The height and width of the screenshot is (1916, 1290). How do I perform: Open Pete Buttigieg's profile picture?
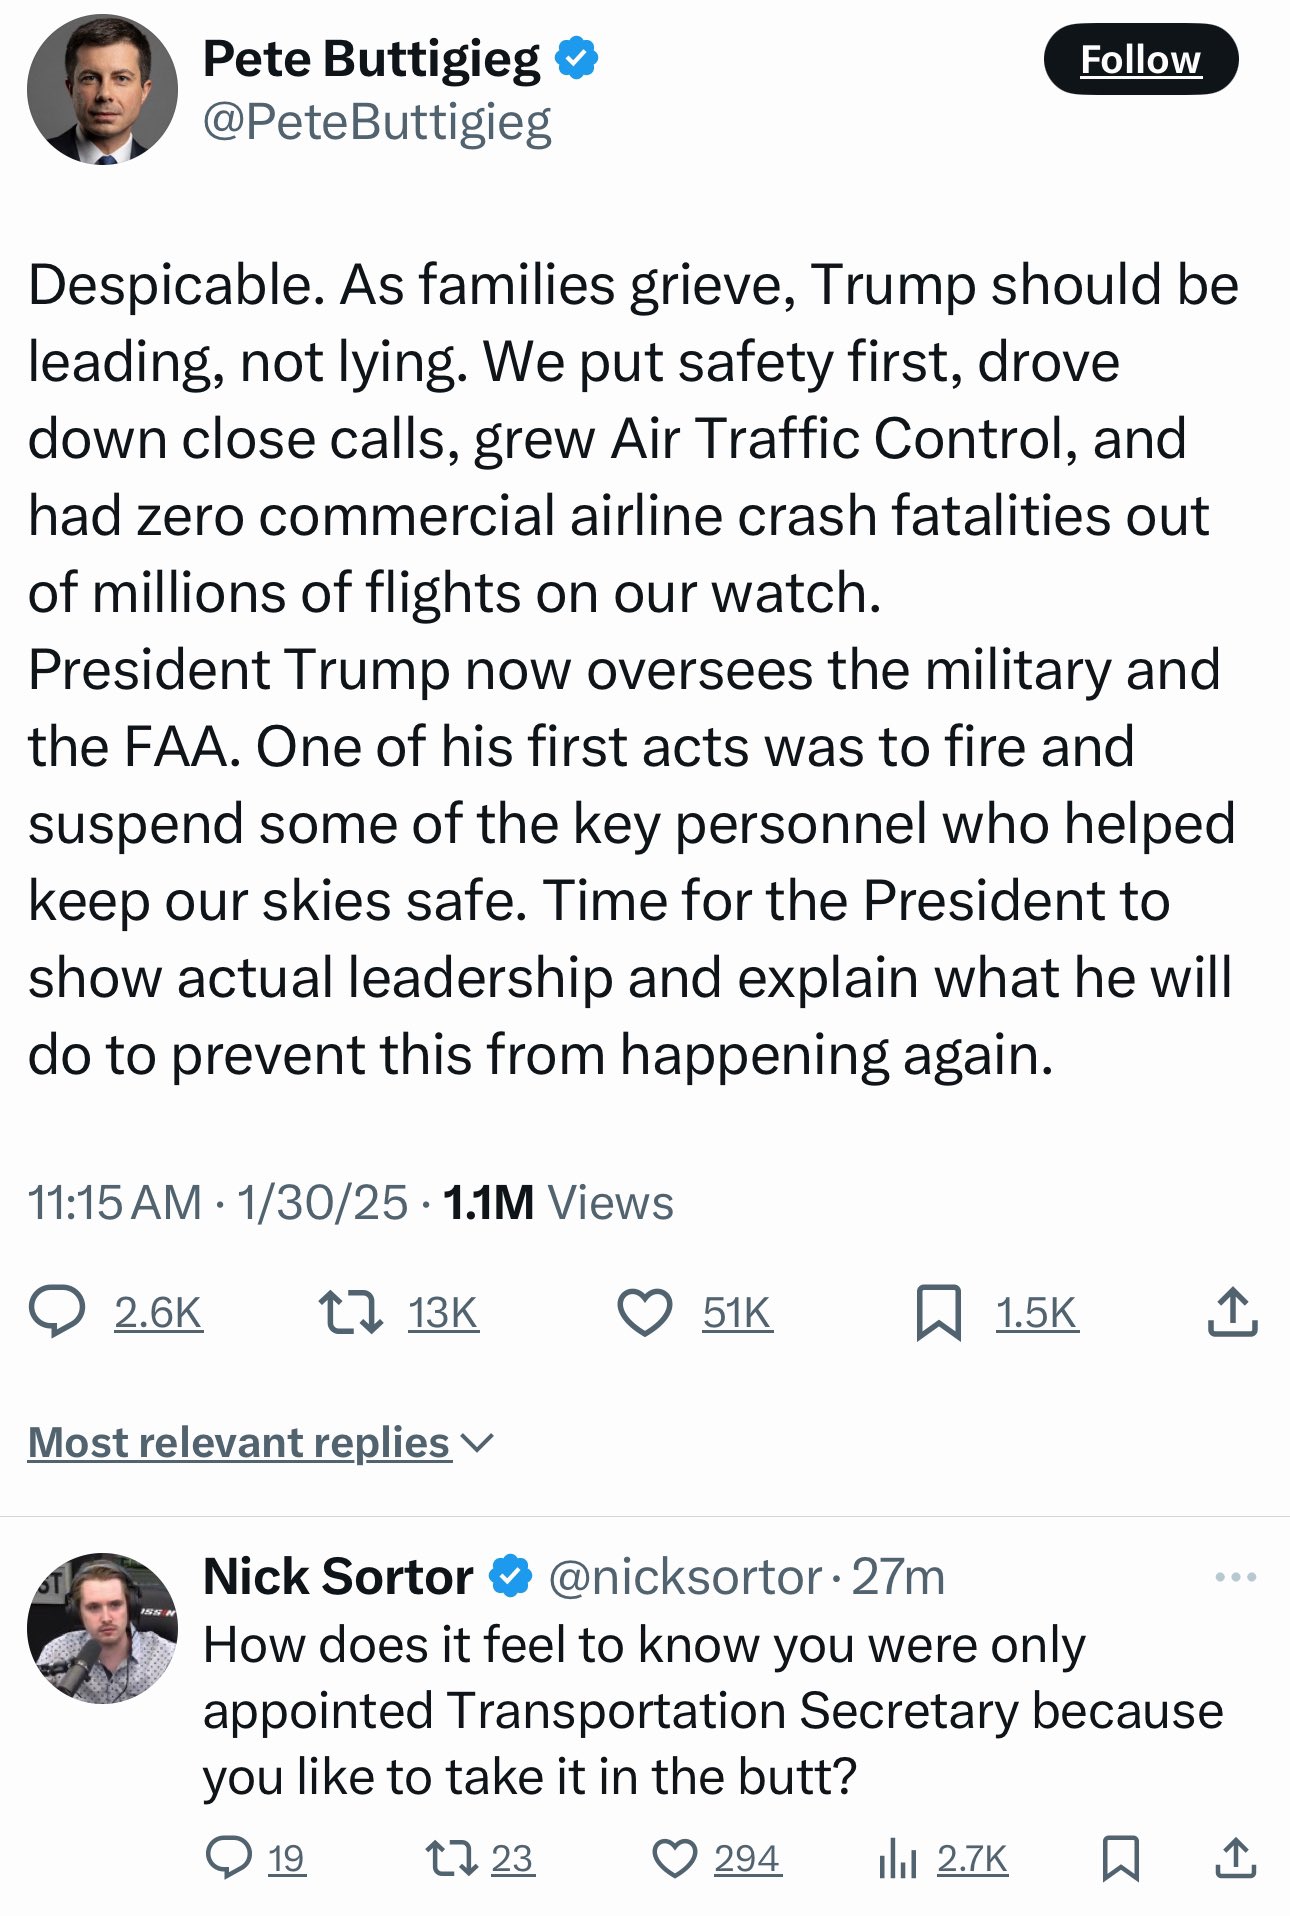pyautogui.click(x=102, y=90)
